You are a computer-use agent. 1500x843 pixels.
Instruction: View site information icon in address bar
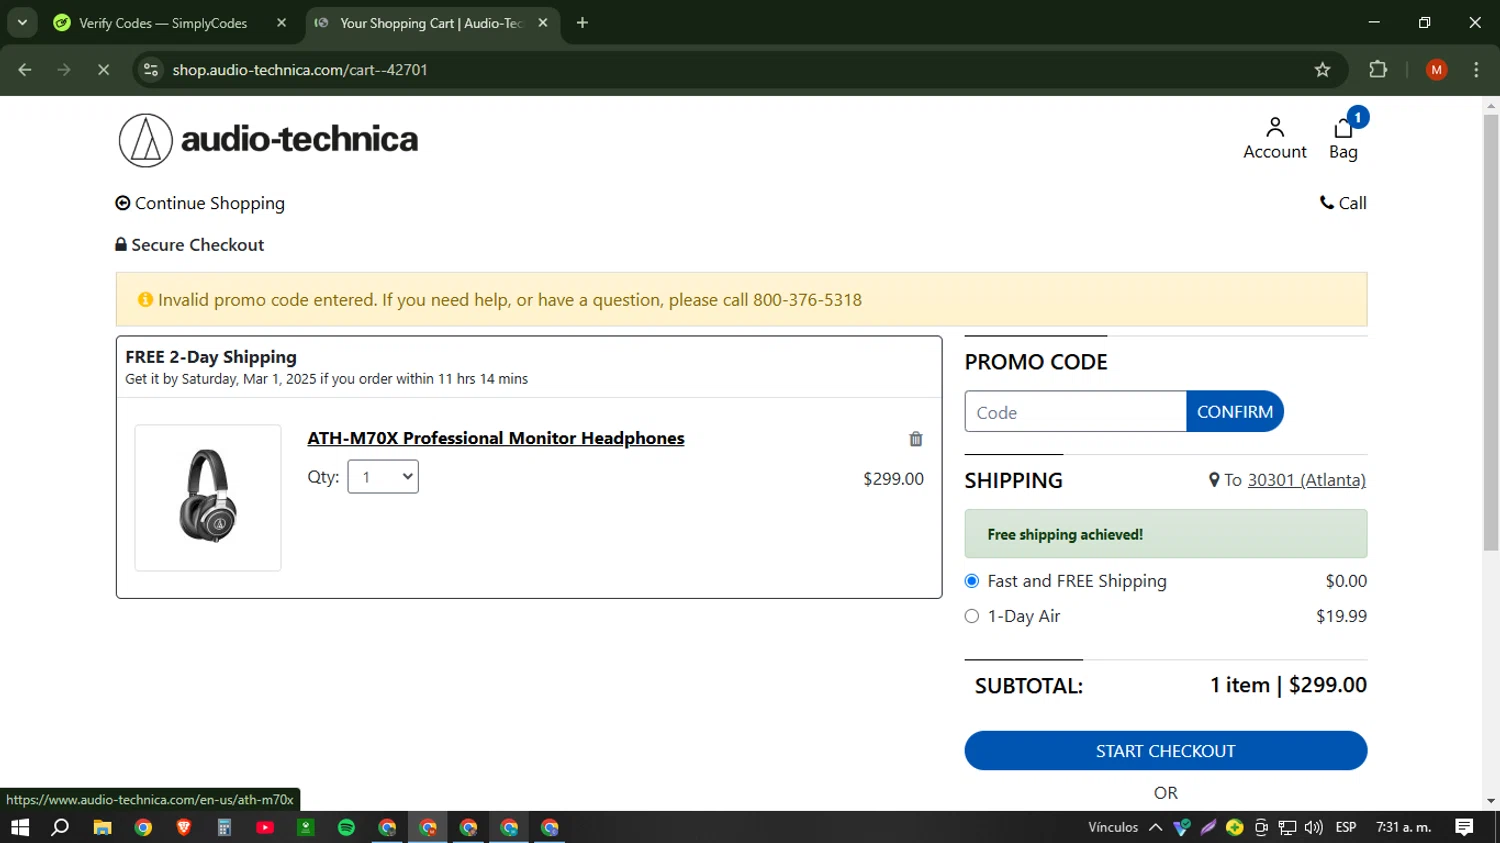pos(151,70)
